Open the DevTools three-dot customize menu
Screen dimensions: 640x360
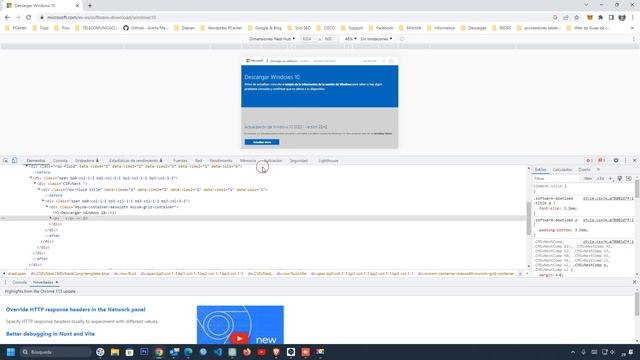click(626, 161)
